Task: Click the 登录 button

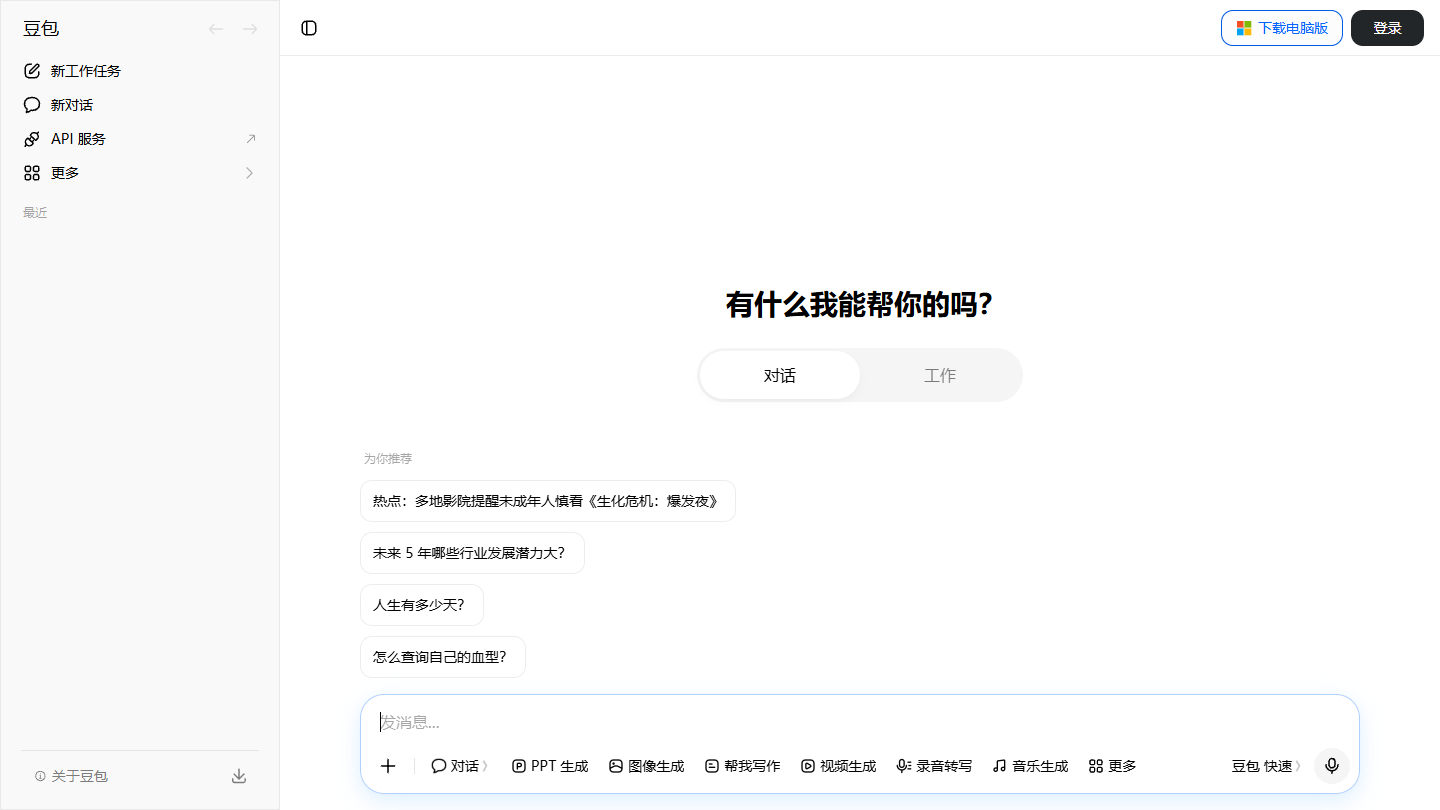Action: point(1387,28)
